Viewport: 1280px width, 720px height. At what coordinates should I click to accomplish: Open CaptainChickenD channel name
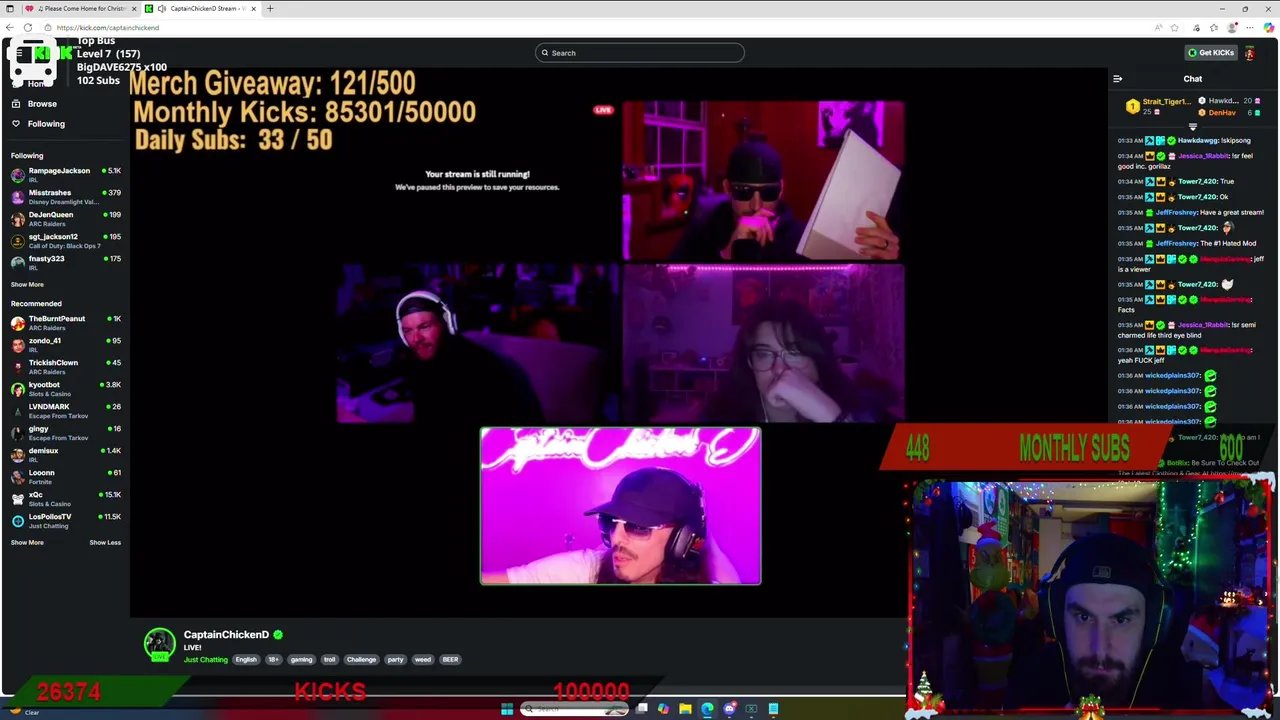226,635
